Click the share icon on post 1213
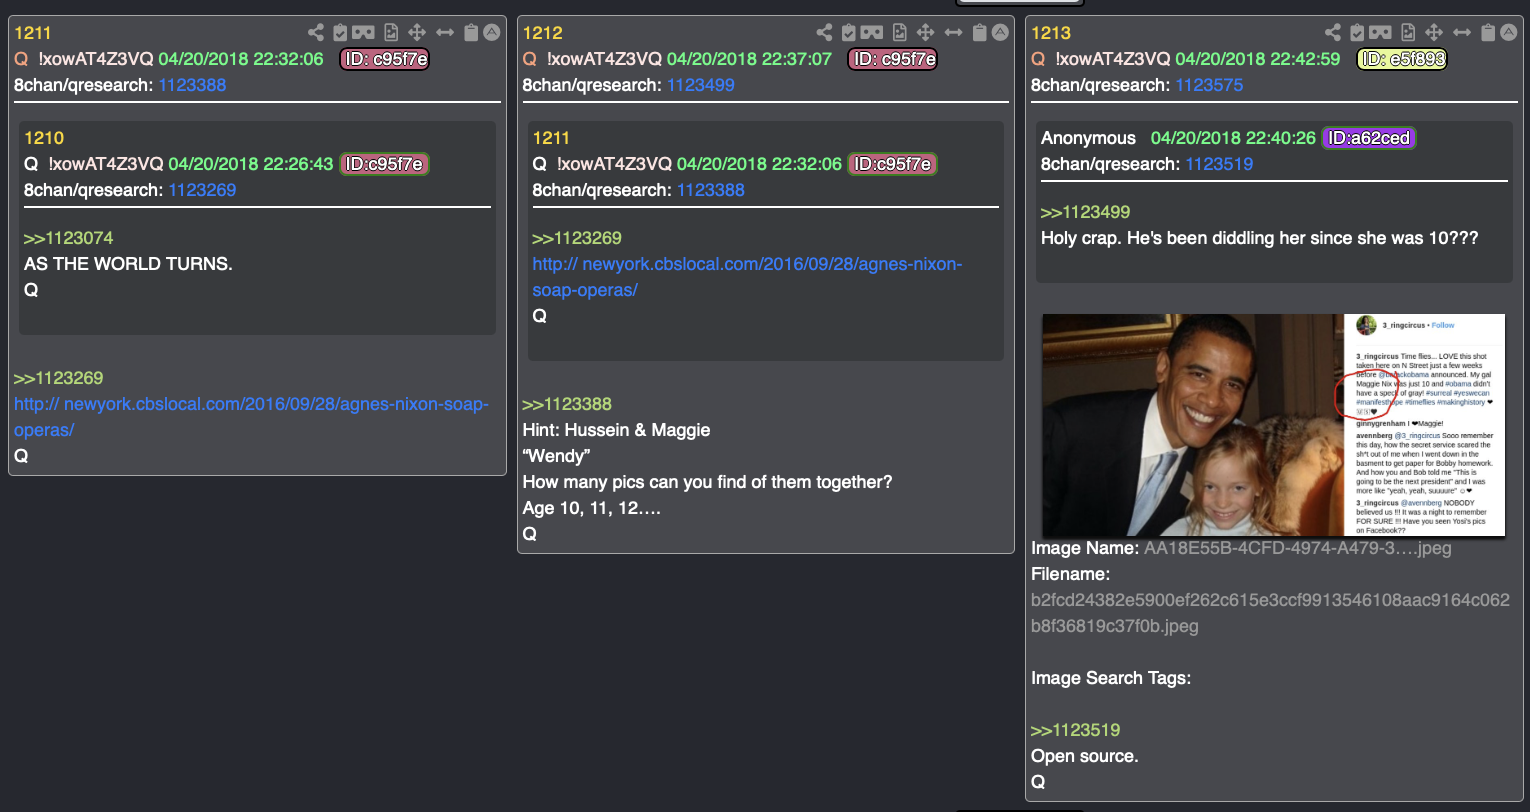Image resolution: width=1530 pixels, height=812 pixels. pyautogui.click(x=1333, y=32)
